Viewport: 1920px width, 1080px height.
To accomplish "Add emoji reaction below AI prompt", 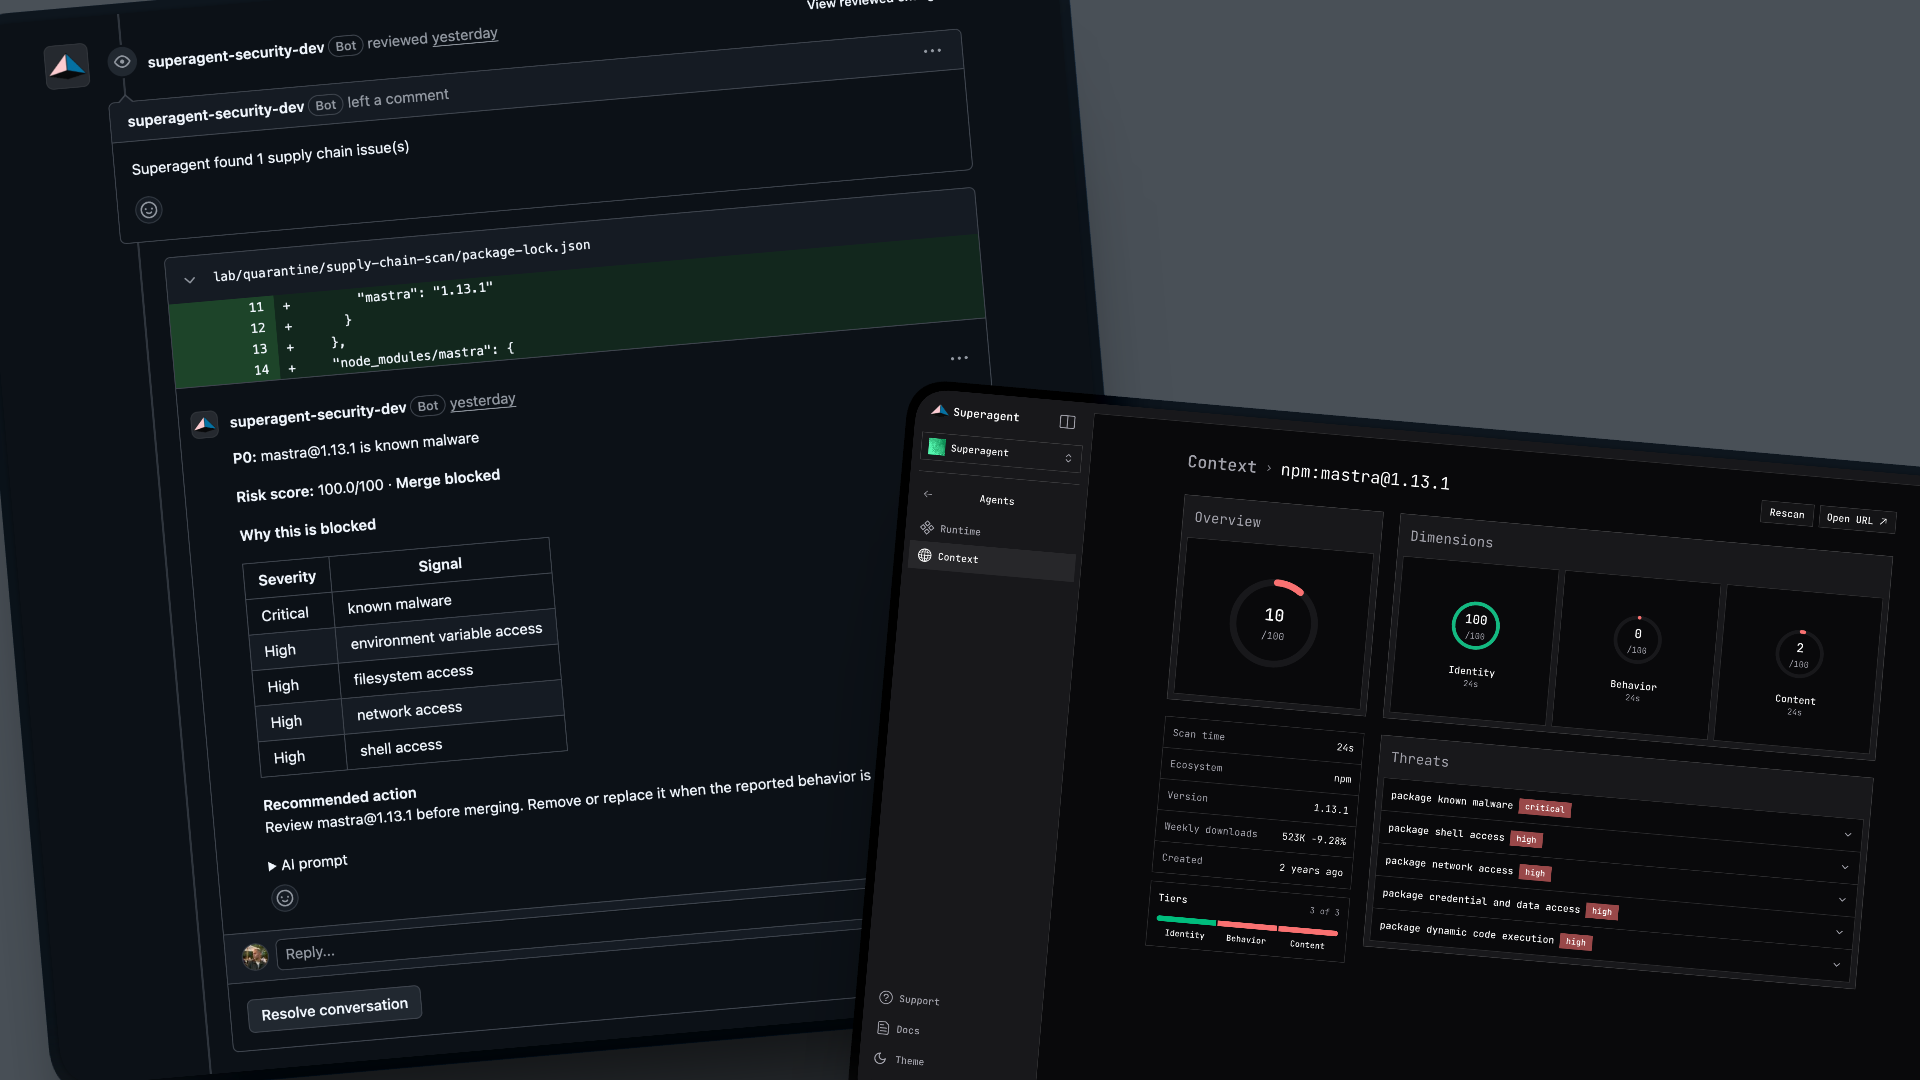I will (285, 898).
